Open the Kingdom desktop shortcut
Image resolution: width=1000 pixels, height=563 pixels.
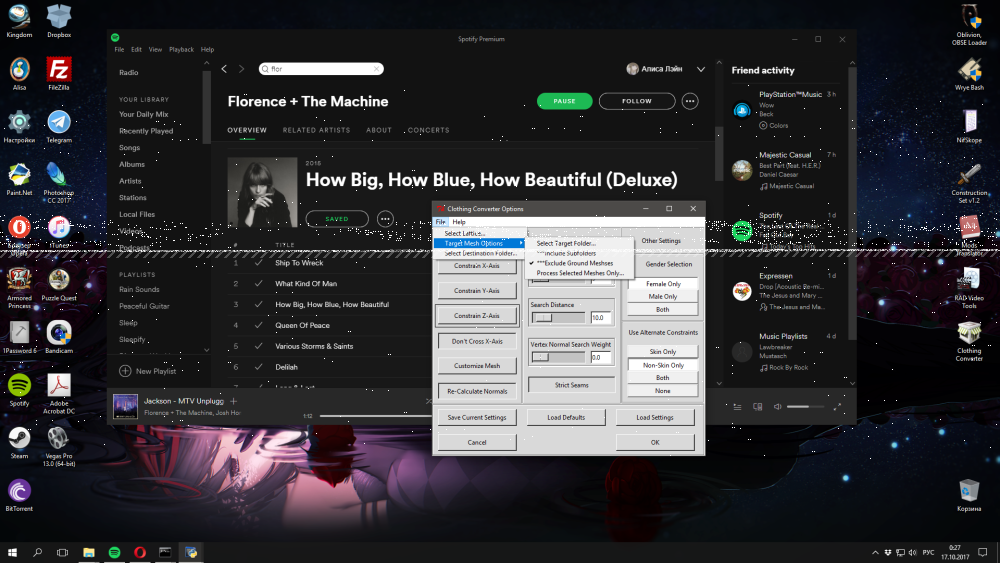click(x=19, y=21)
